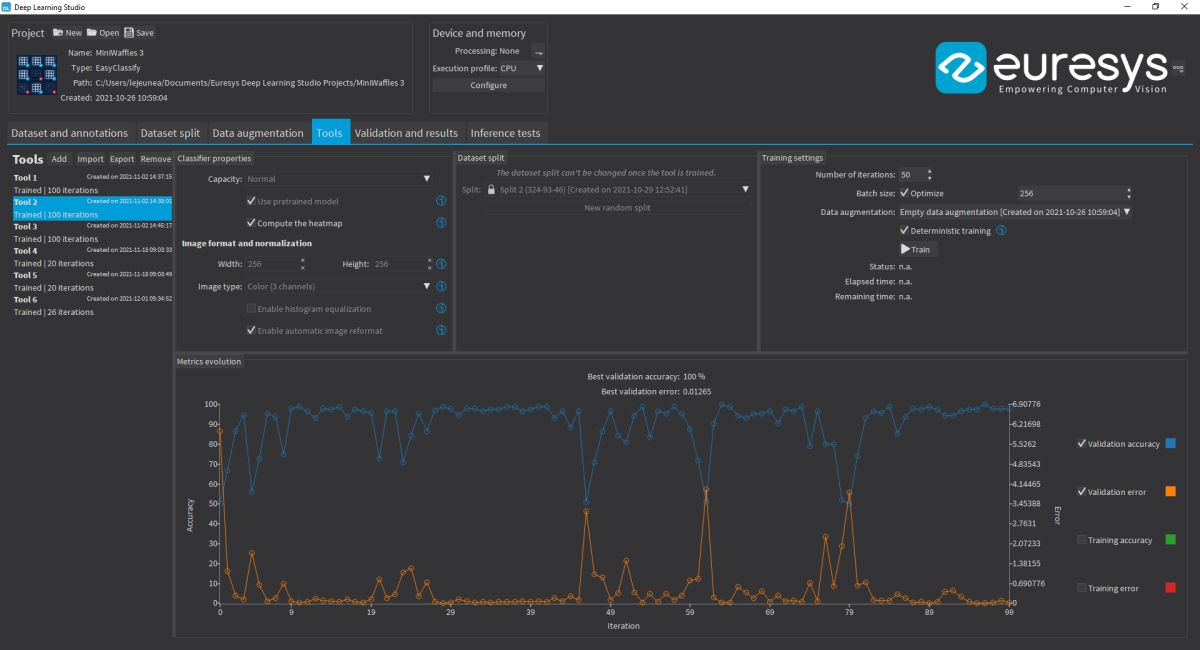Open Data augmentation dropdown
This screenshot has width=1200, height=650.
pos(1015,212)
